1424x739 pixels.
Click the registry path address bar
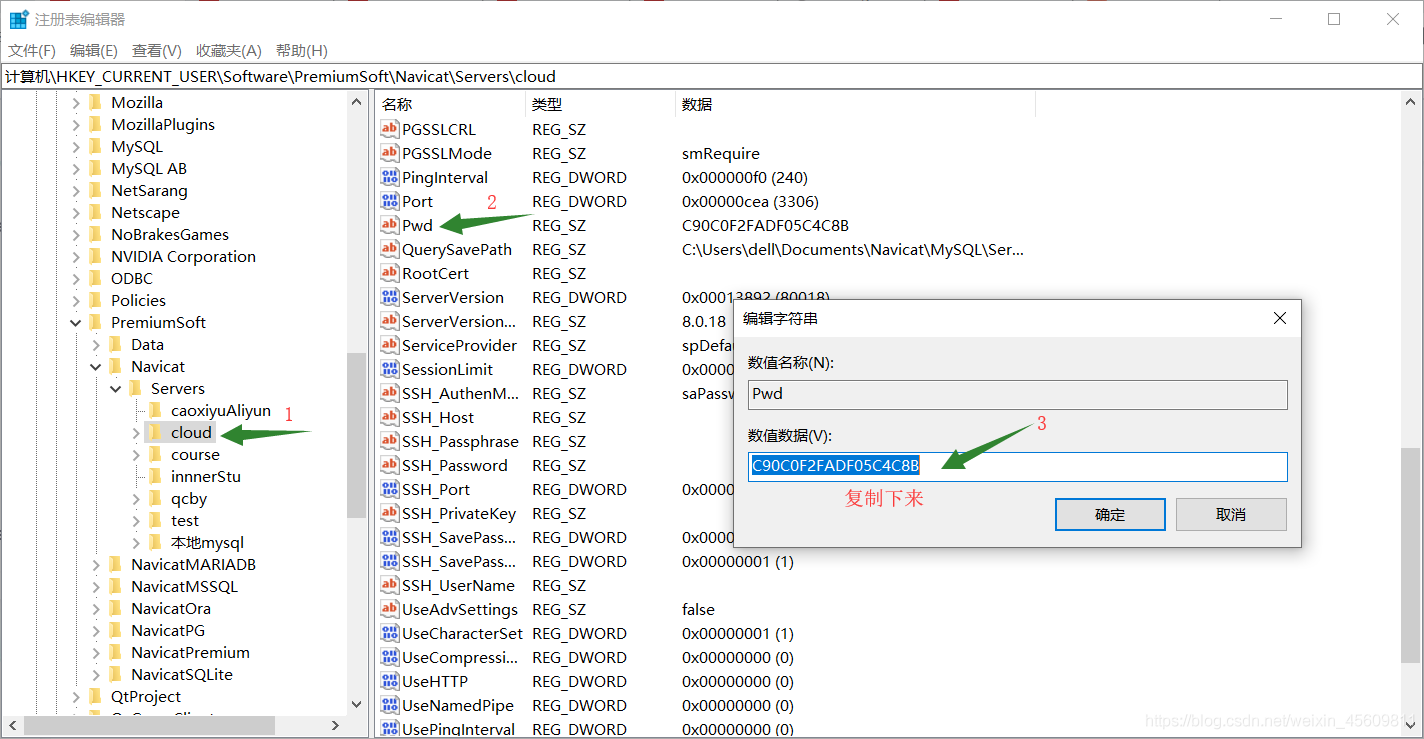click(x=711, y=76)
